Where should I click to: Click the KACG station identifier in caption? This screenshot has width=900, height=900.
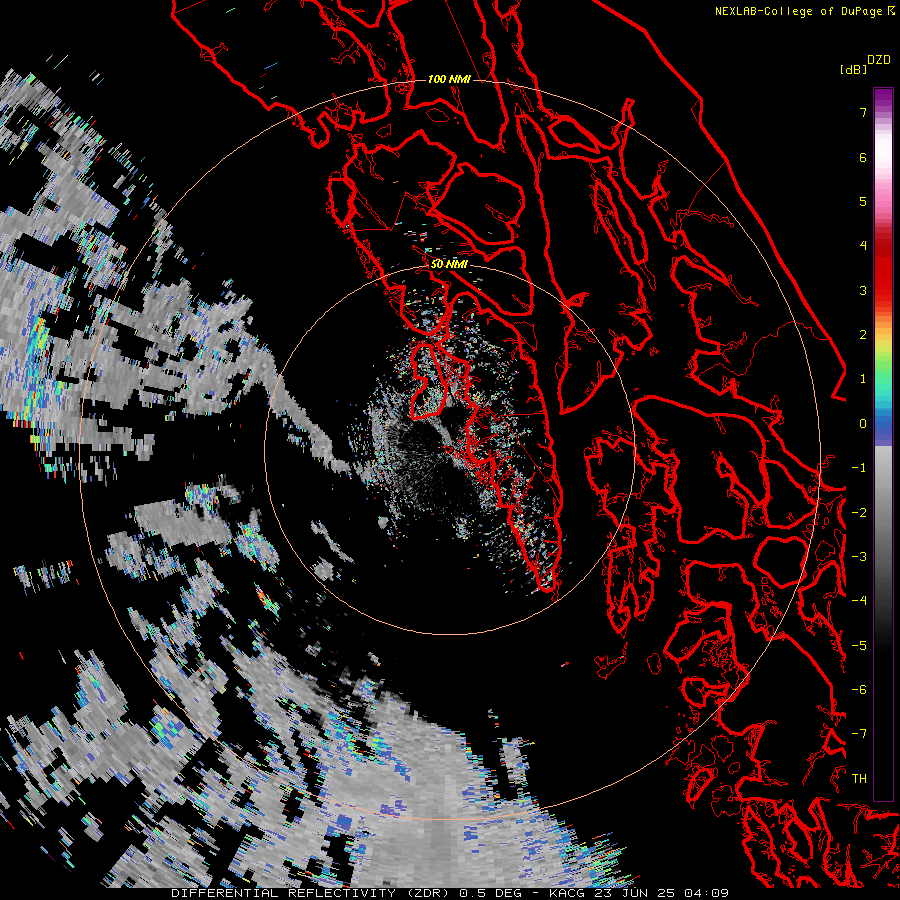pos(568,893)
